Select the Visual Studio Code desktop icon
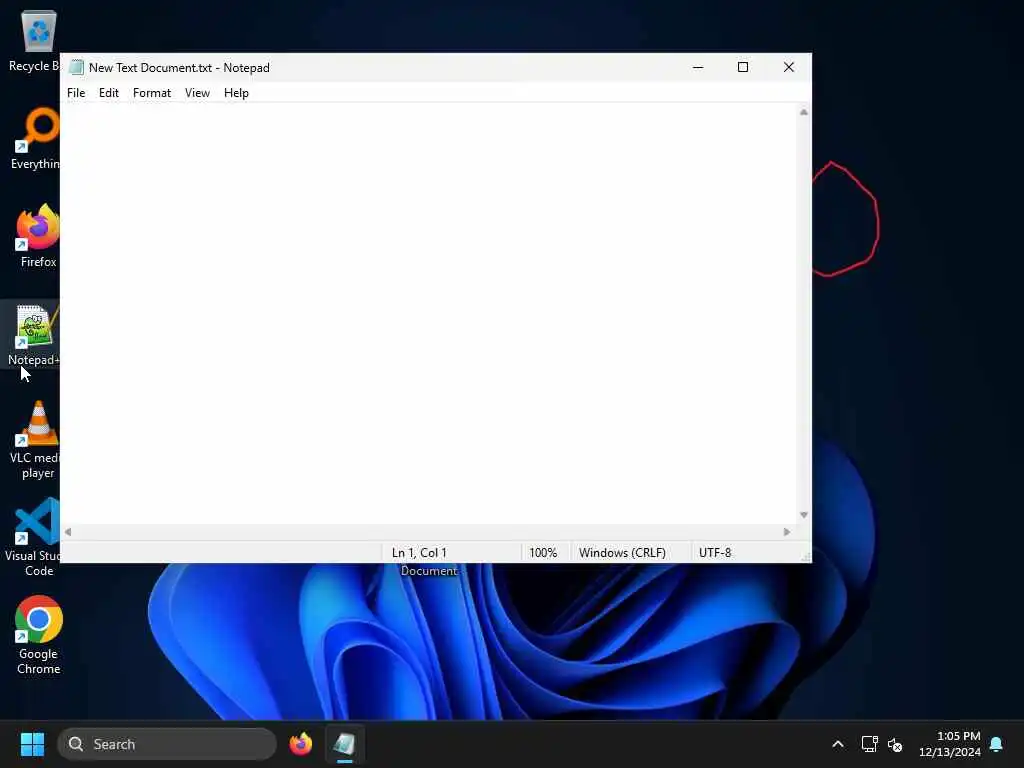This screenshot has height=768, width=1024. (34, 537)
